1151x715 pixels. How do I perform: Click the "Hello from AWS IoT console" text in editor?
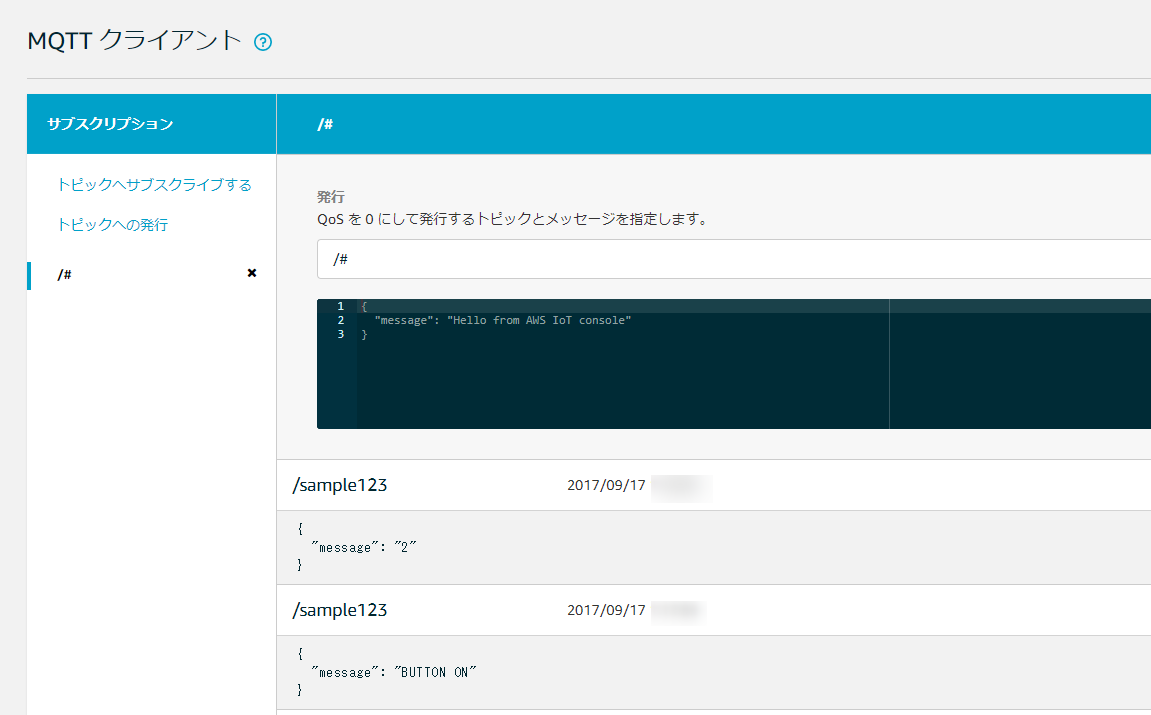coord(540,320)
